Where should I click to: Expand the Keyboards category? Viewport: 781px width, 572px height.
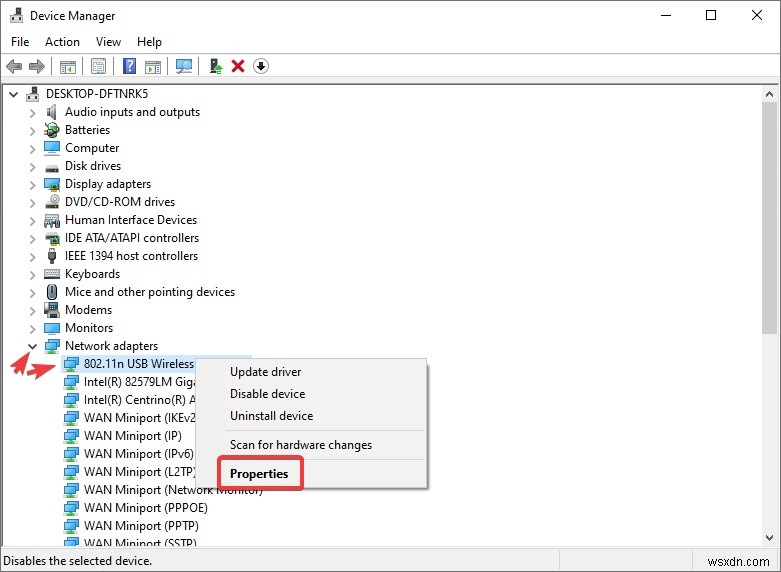tap(32, 275)
